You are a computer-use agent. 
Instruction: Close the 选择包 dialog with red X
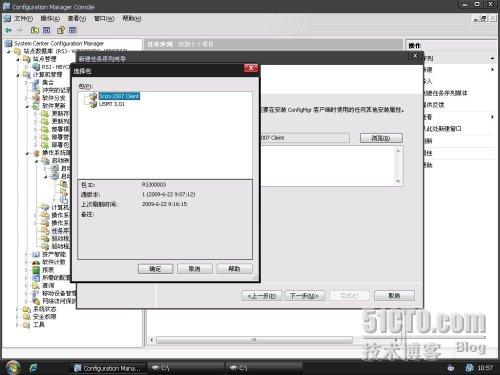coord(251,68)
